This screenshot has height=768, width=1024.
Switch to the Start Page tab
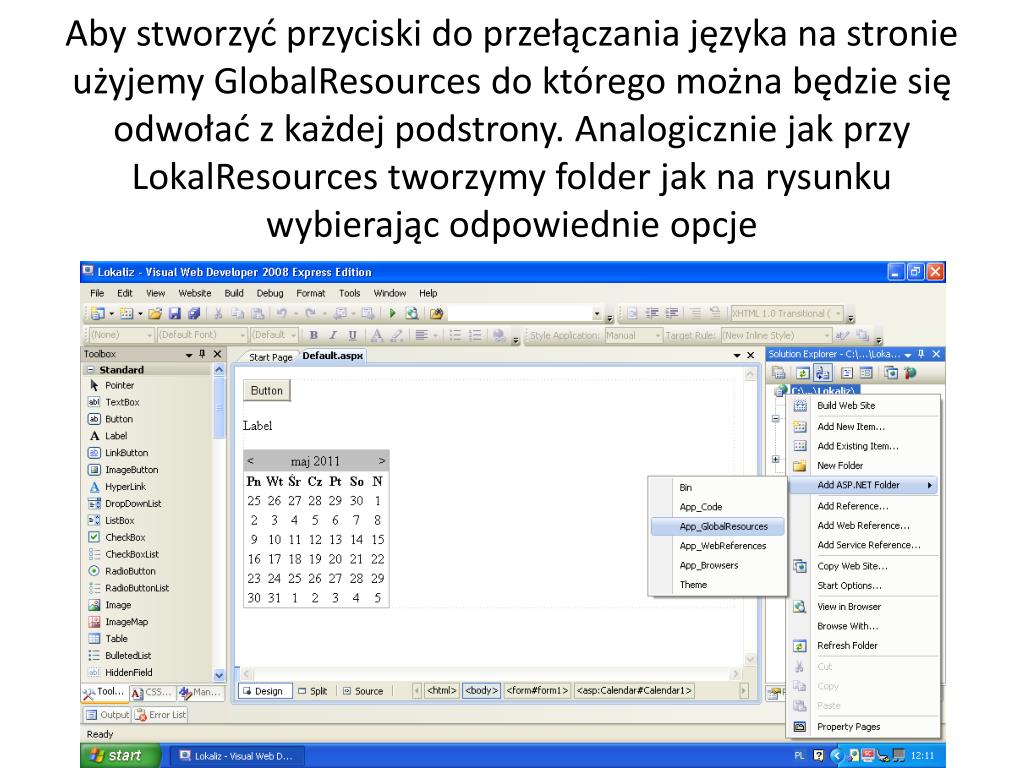point(270,357)
